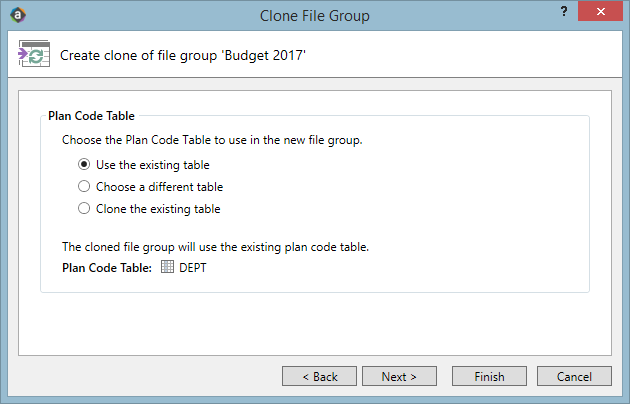Viewport: 630px width, 404px height.
Task: Click the bold 'Plan Code Table:' field label
Action: (107, 268)
